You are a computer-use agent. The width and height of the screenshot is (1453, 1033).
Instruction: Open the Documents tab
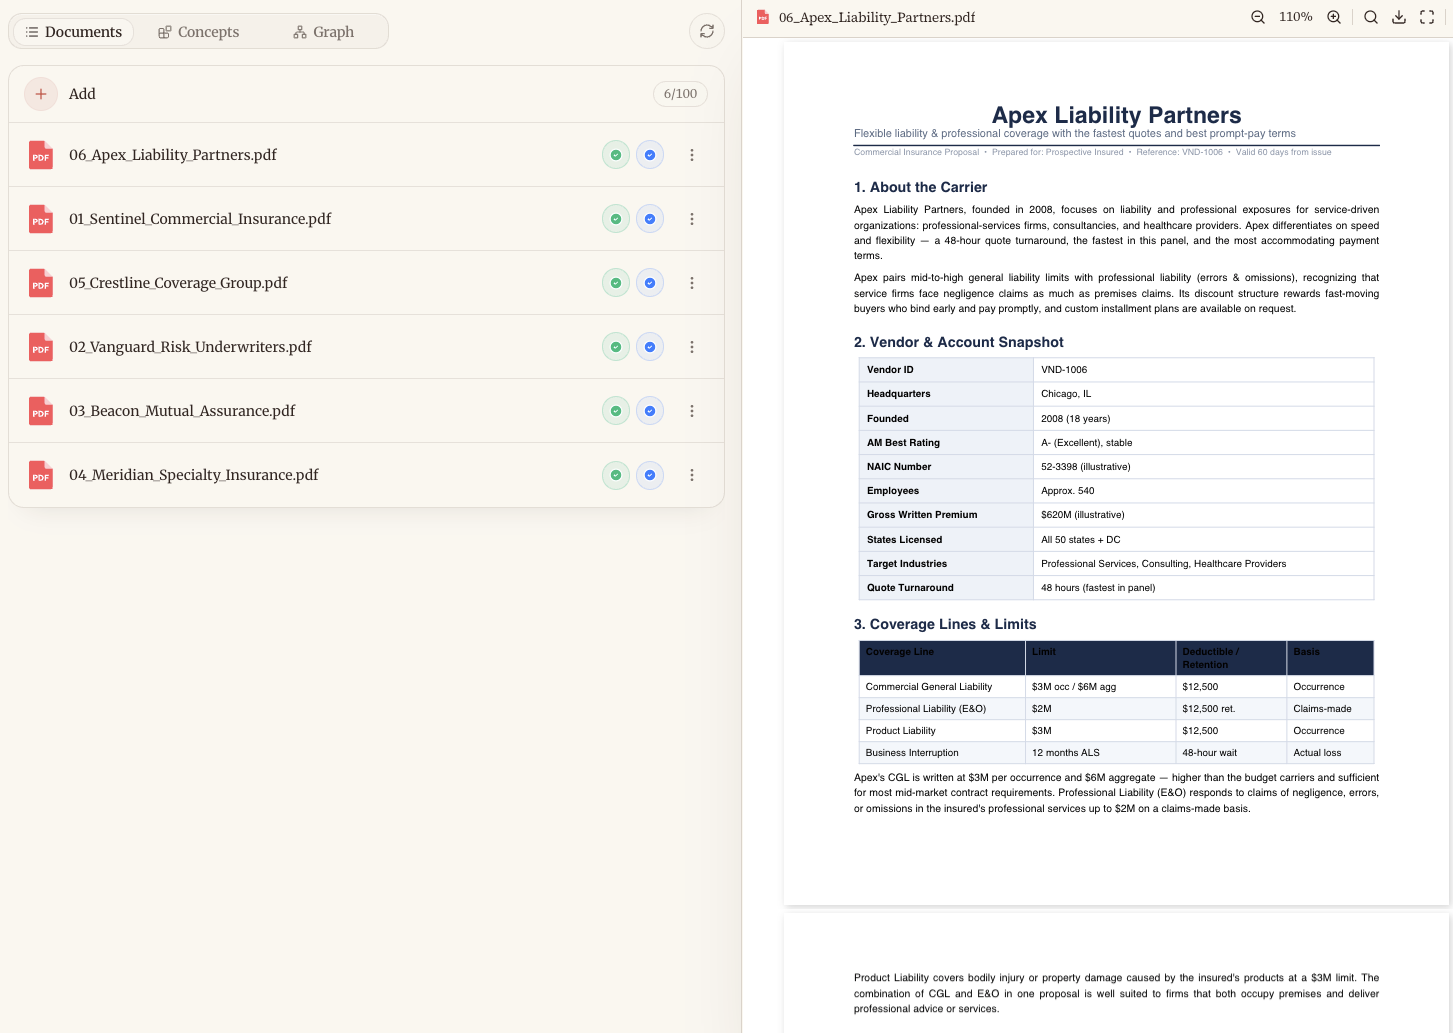click(74, 32)
